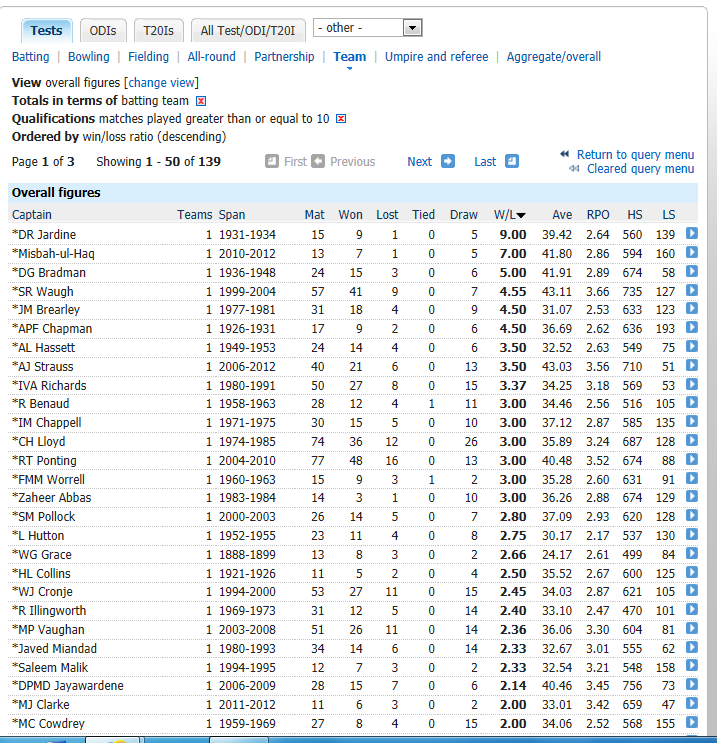Sort by the Ave column header
717x743 pixels.
point(562,215)
